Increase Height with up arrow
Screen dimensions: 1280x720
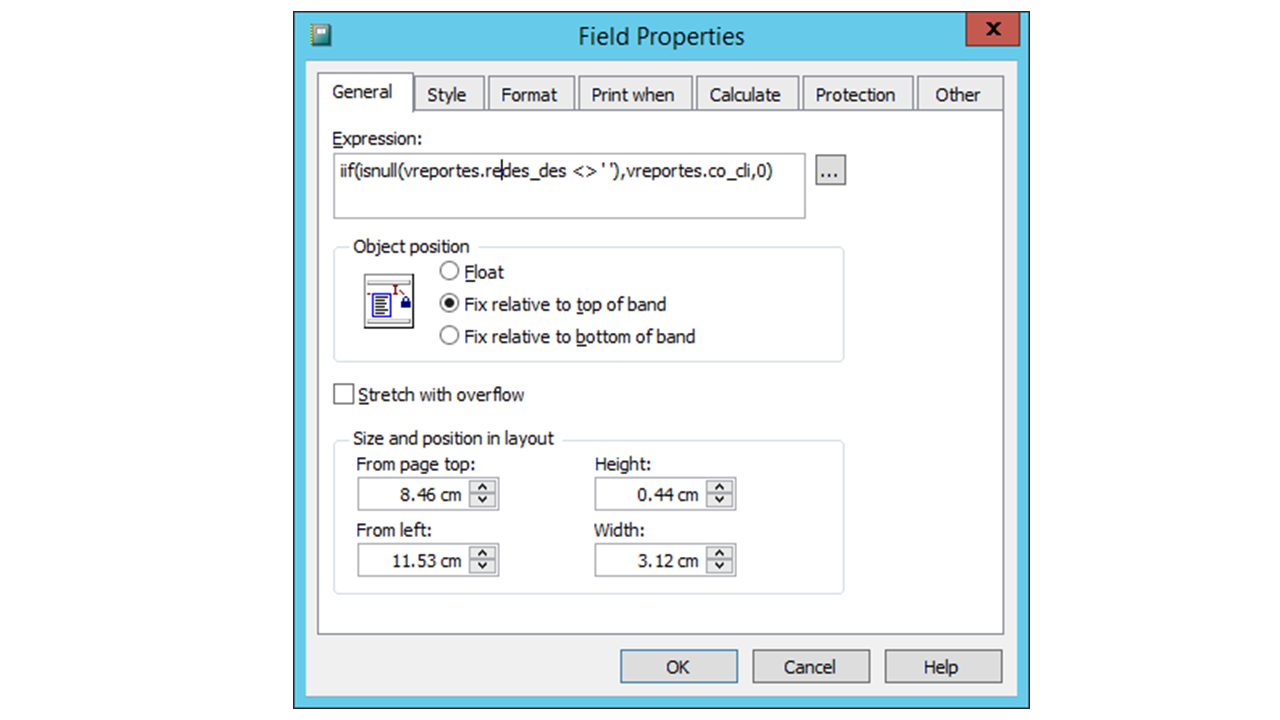point(720,487)
